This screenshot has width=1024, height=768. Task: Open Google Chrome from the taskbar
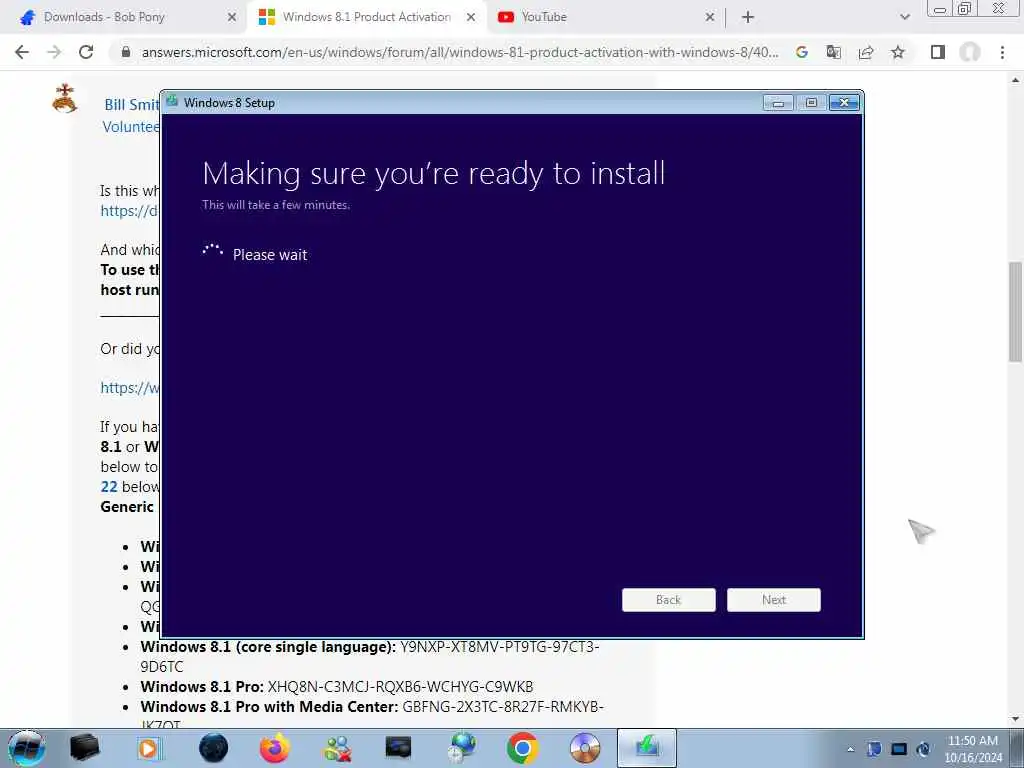point(522,748)
